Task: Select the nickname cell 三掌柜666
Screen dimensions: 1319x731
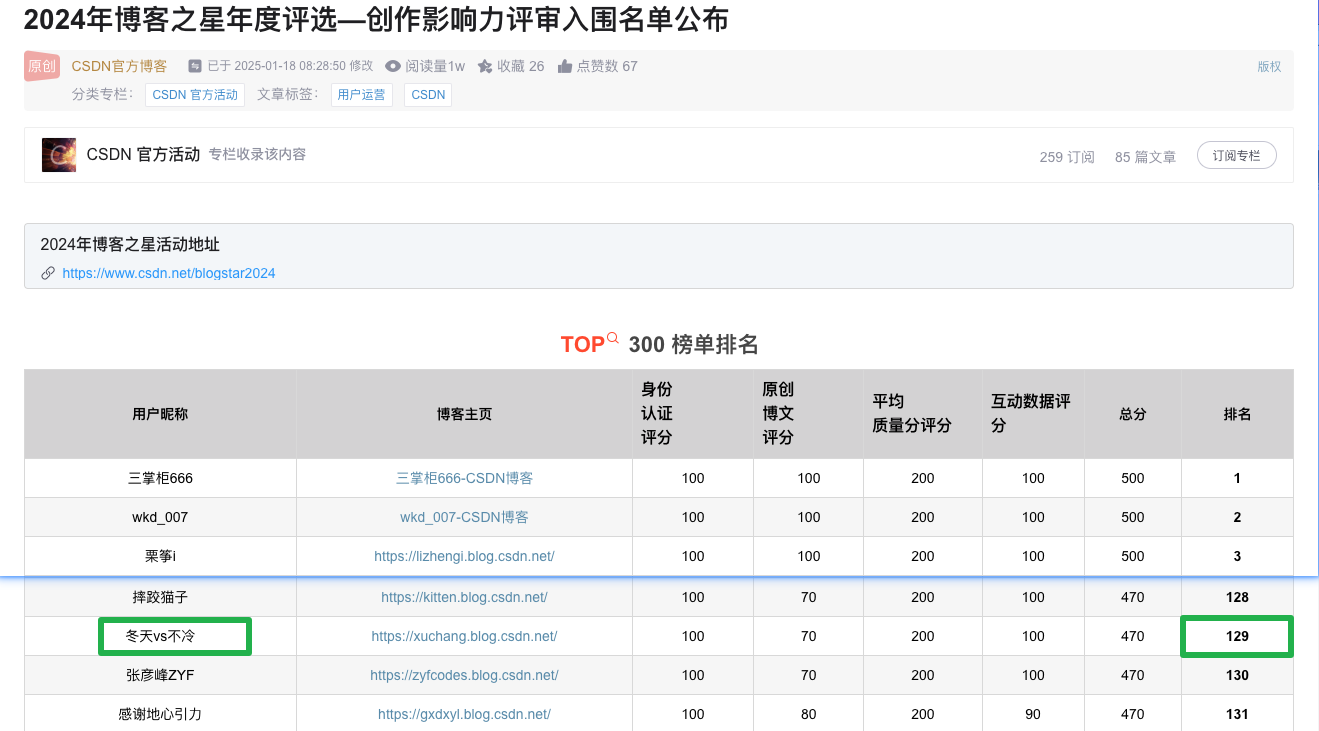Action: click(x=160, y=478)
